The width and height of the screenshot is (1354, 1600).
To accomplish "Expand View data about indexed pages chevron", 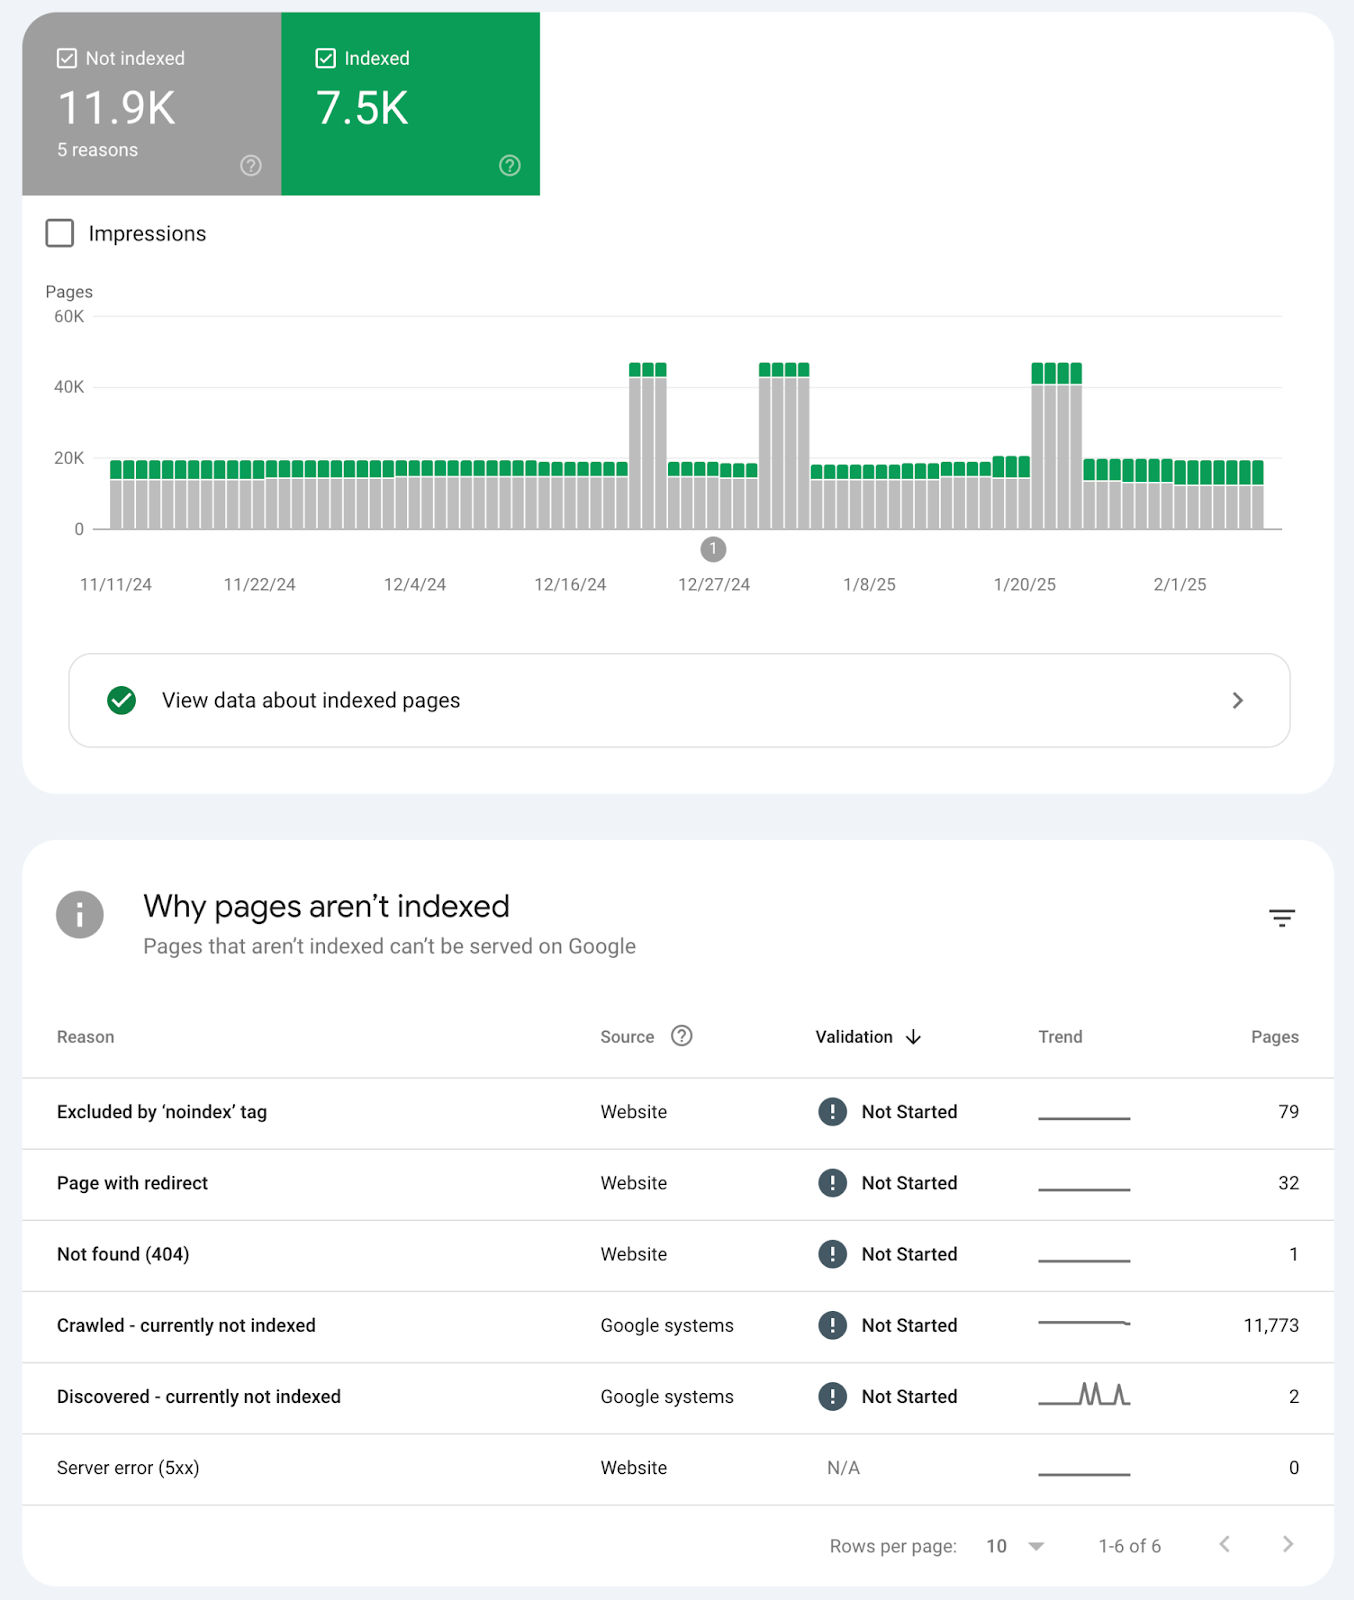I will point(1238,700).
